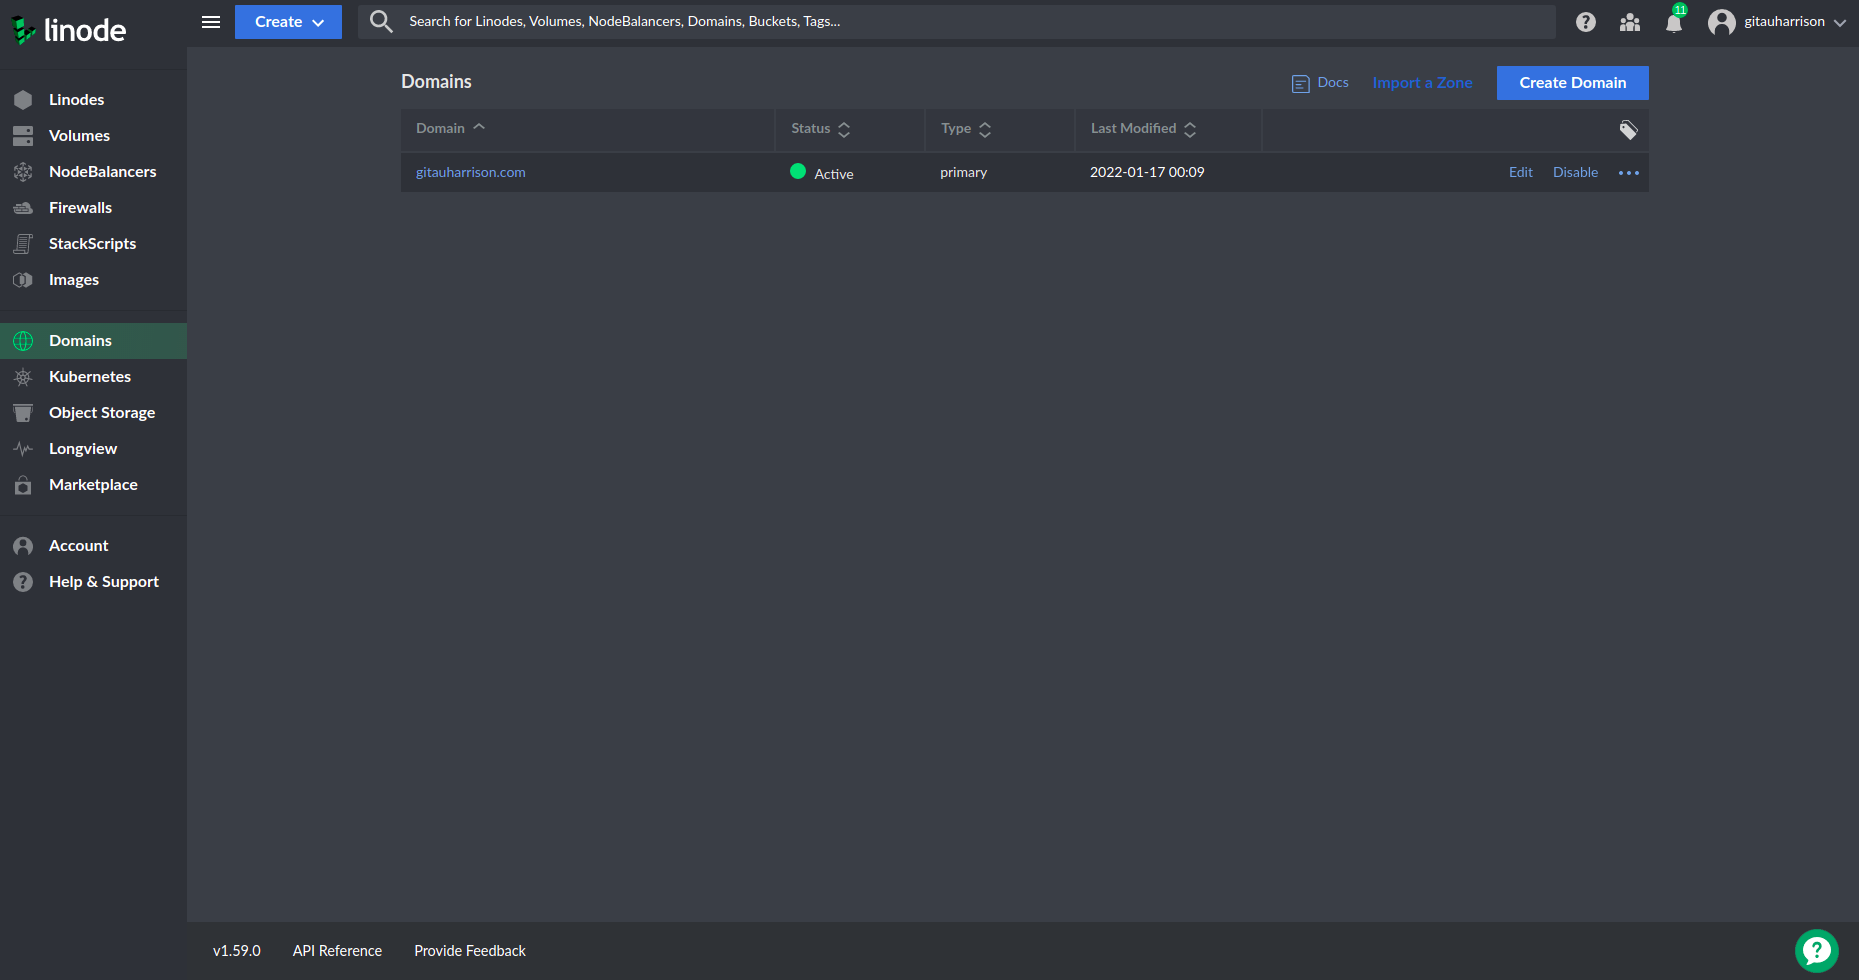Sort table by Last Modified column
Image resolution: width=1859 pixels, height=980 pixels.
click(1143, 129)
